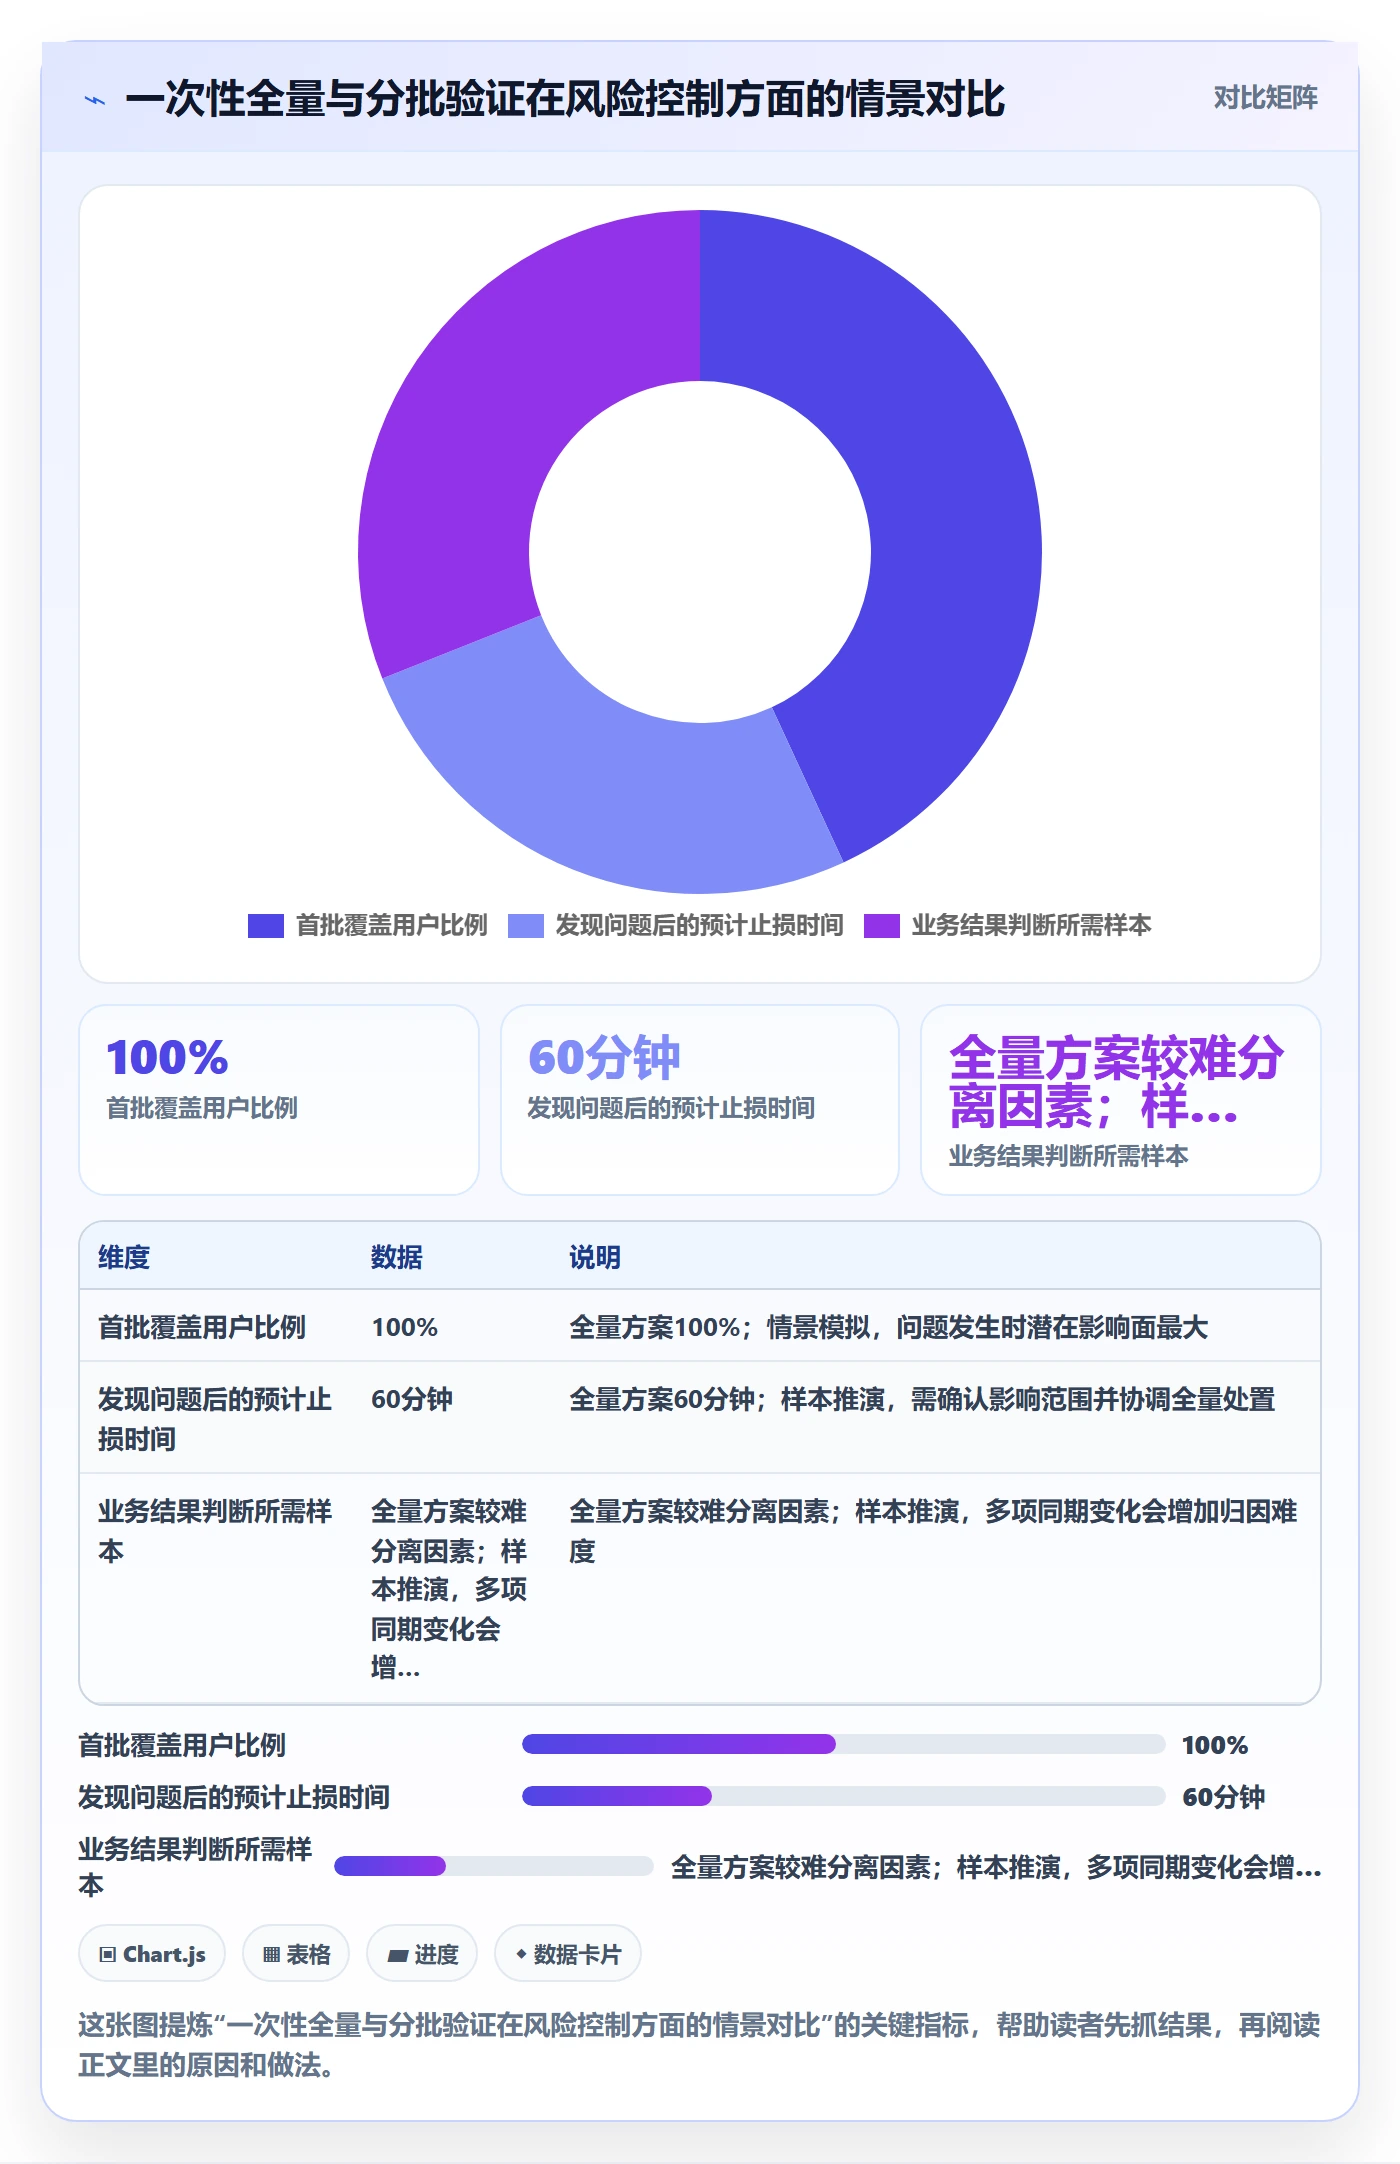Click the 发现问题后的预计止损时间 progress bar
This screenshot has width=1400, height=2164.
pyautogui.click(x=844, y=1796)
